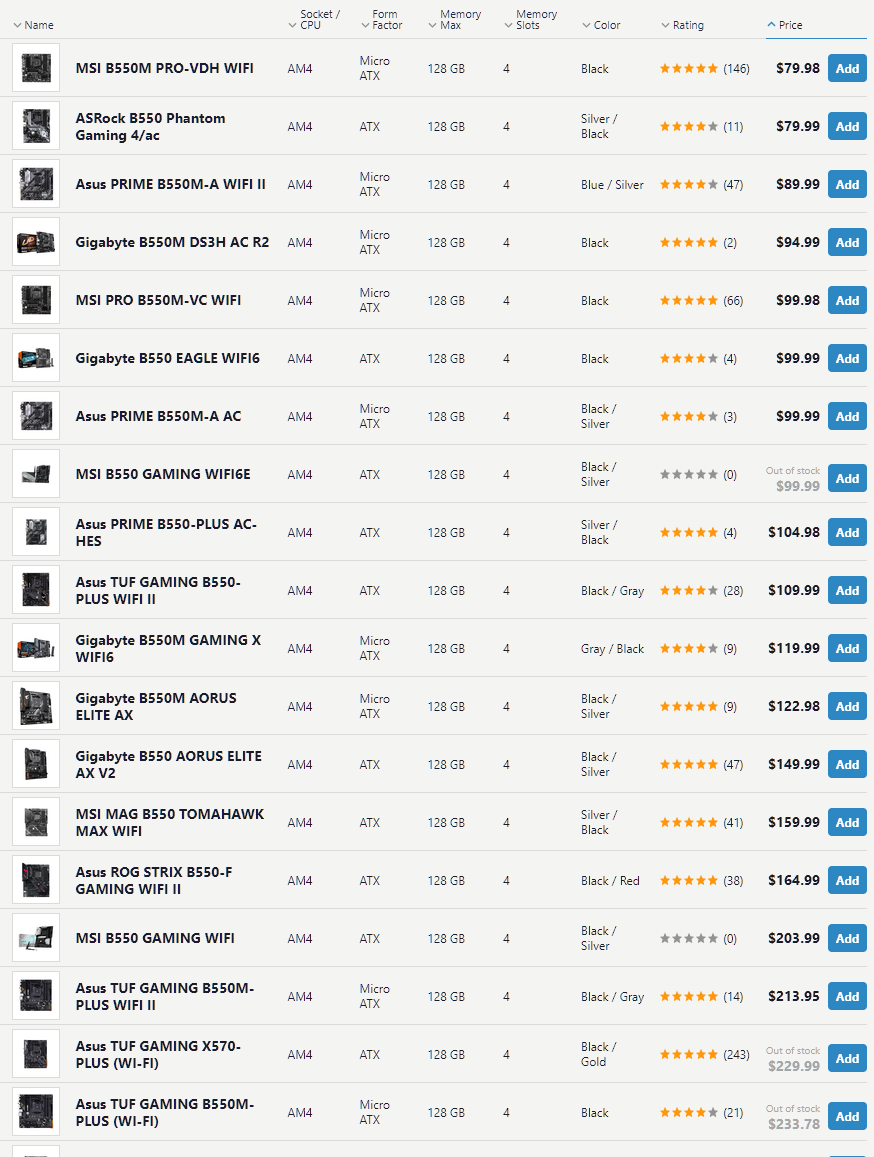Image resolution: width=874 pixels, height=1157 pixels.
Task: Click the $79.98 price
Action: pos(797,68)
